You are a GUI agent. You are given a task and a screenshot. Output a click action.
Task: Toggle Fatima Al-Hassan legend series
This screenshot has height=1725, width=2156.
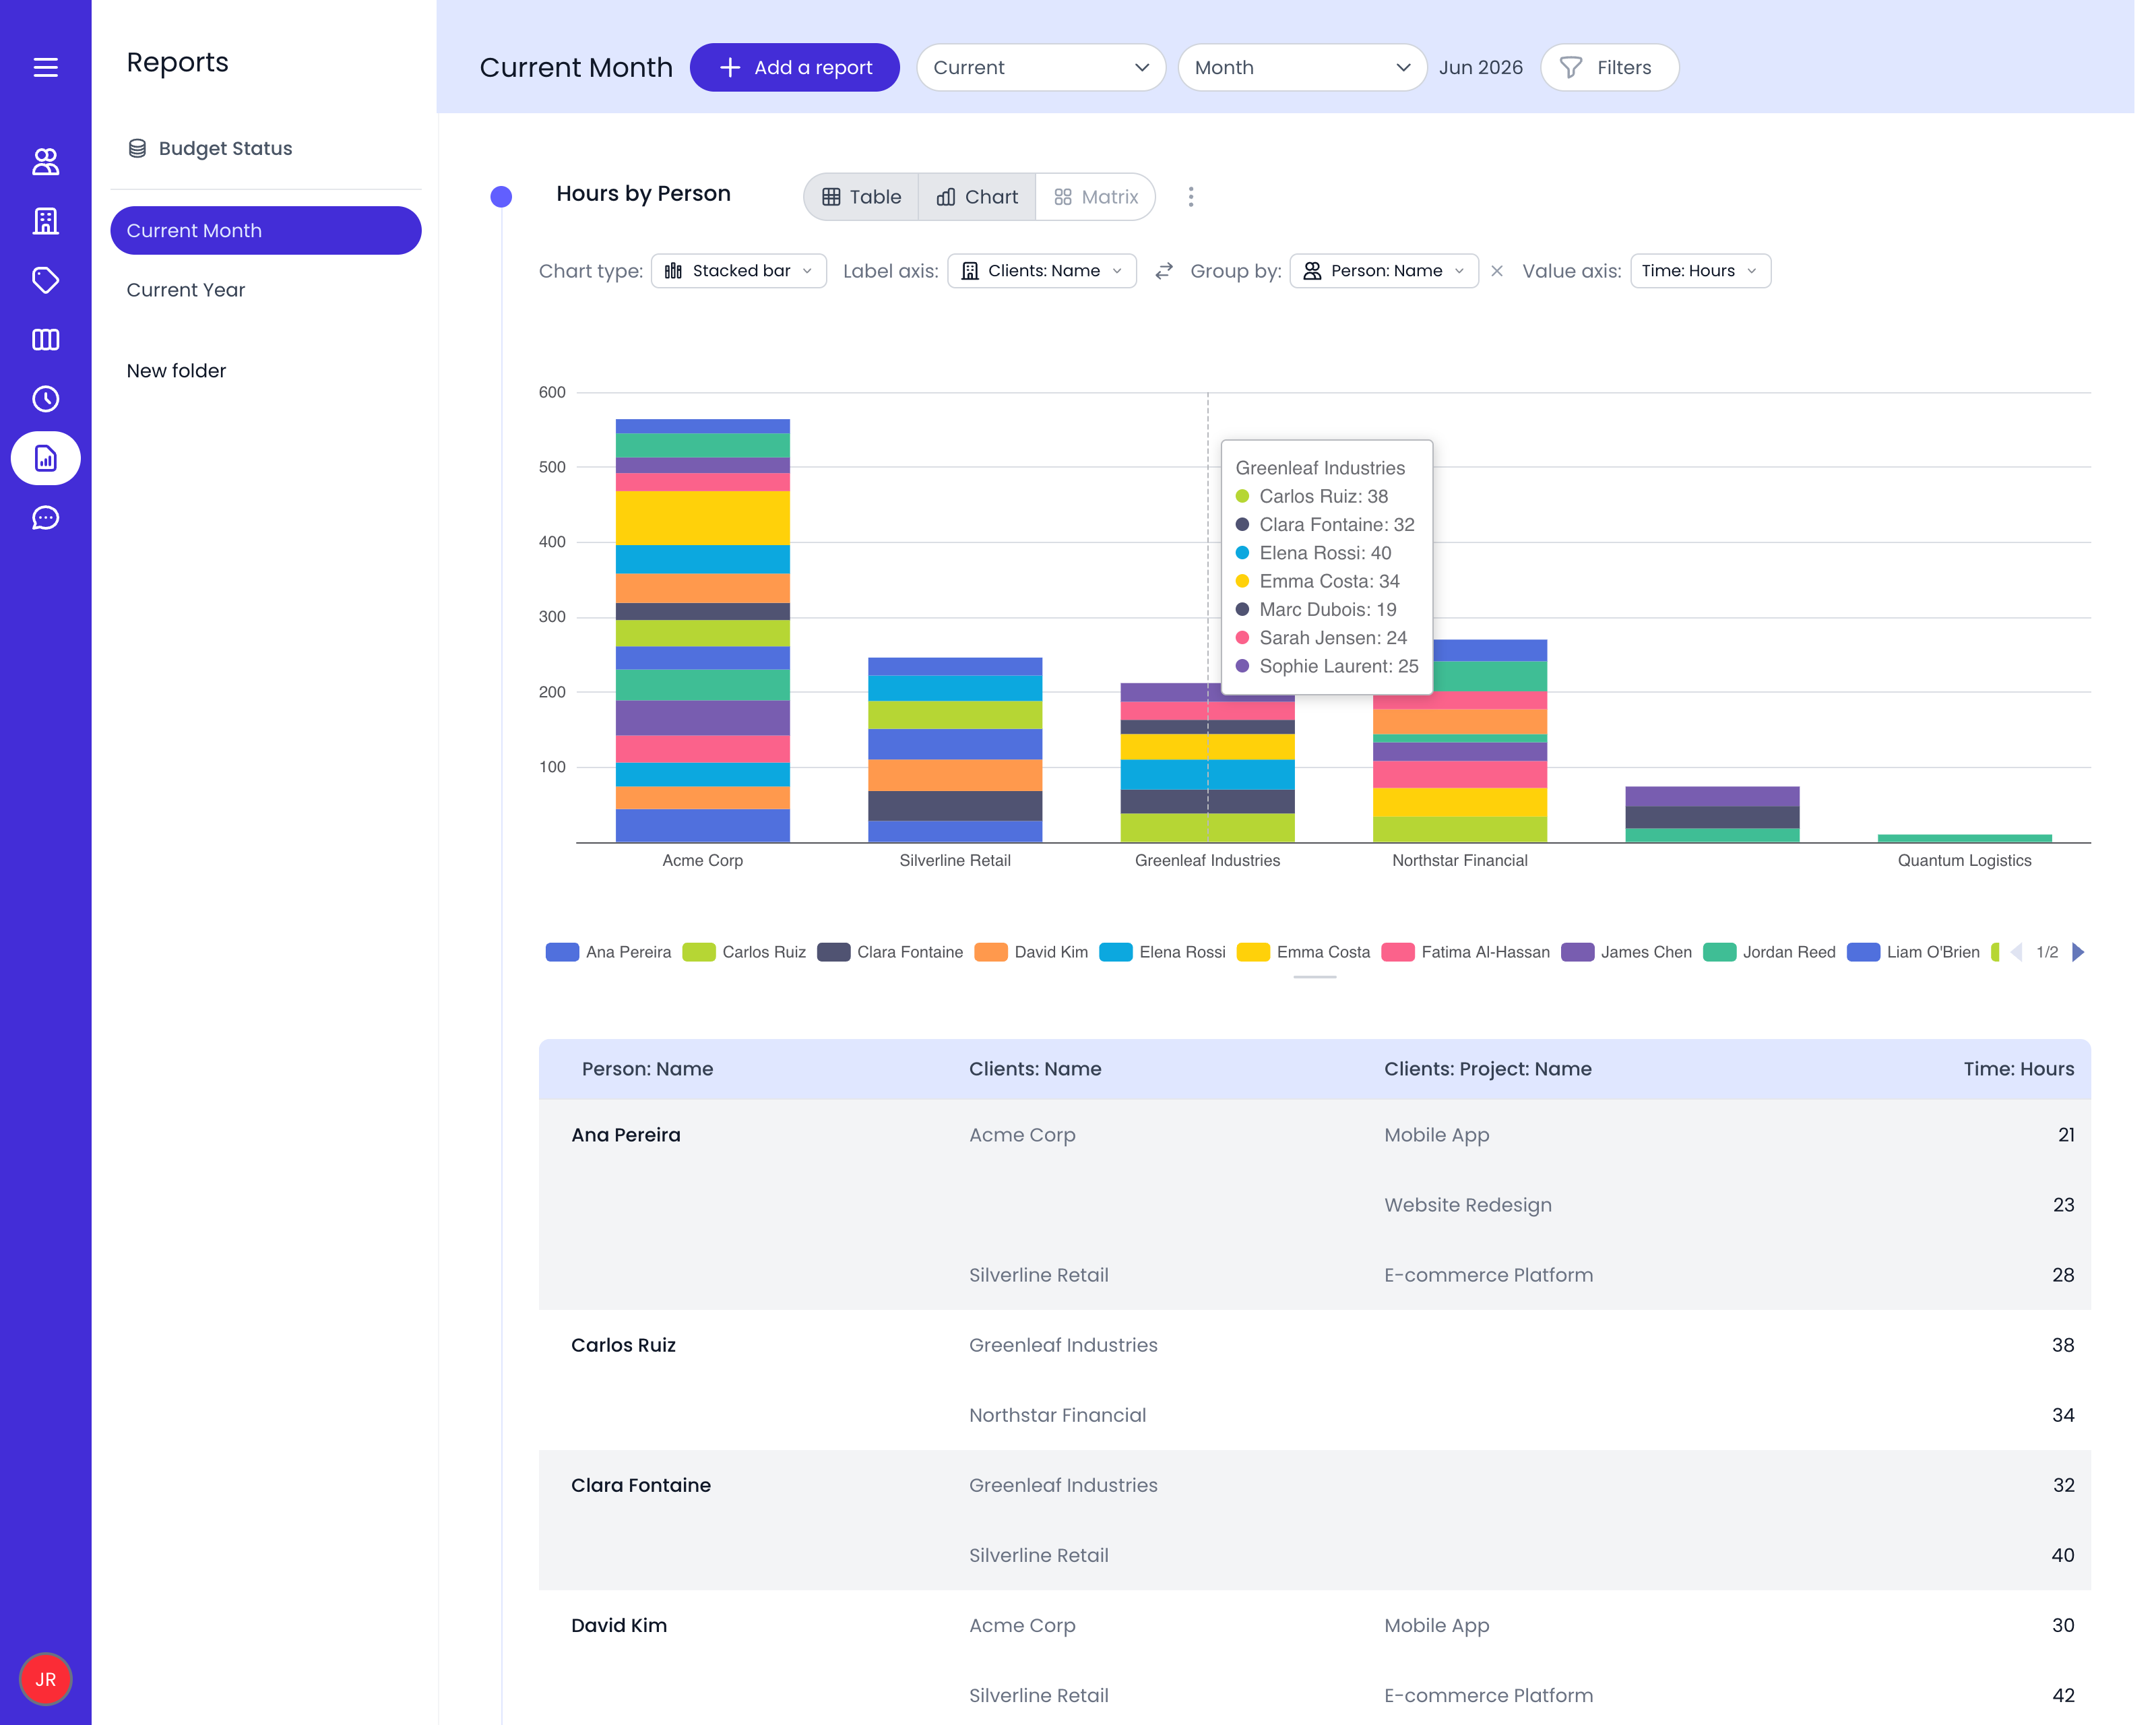1465,952
